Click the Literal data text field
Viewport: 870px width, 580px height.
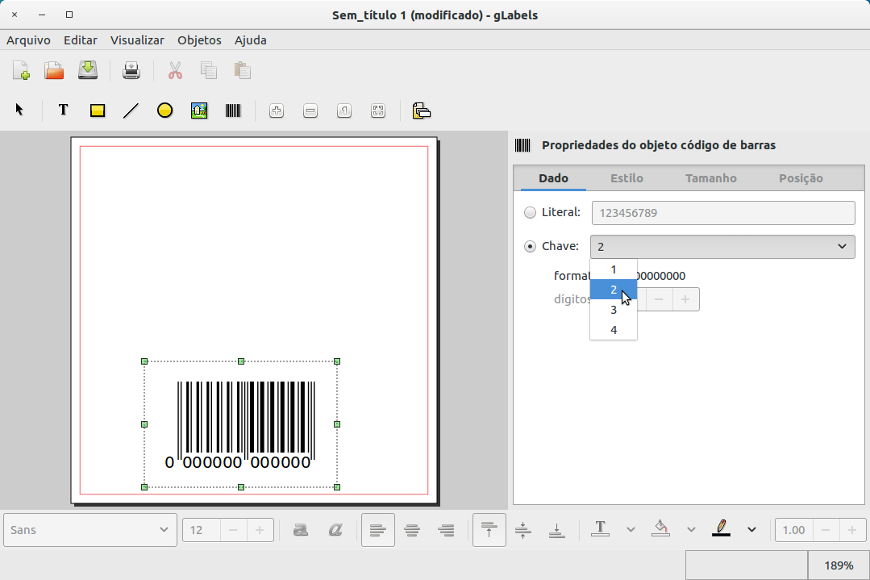coord(724,213)
